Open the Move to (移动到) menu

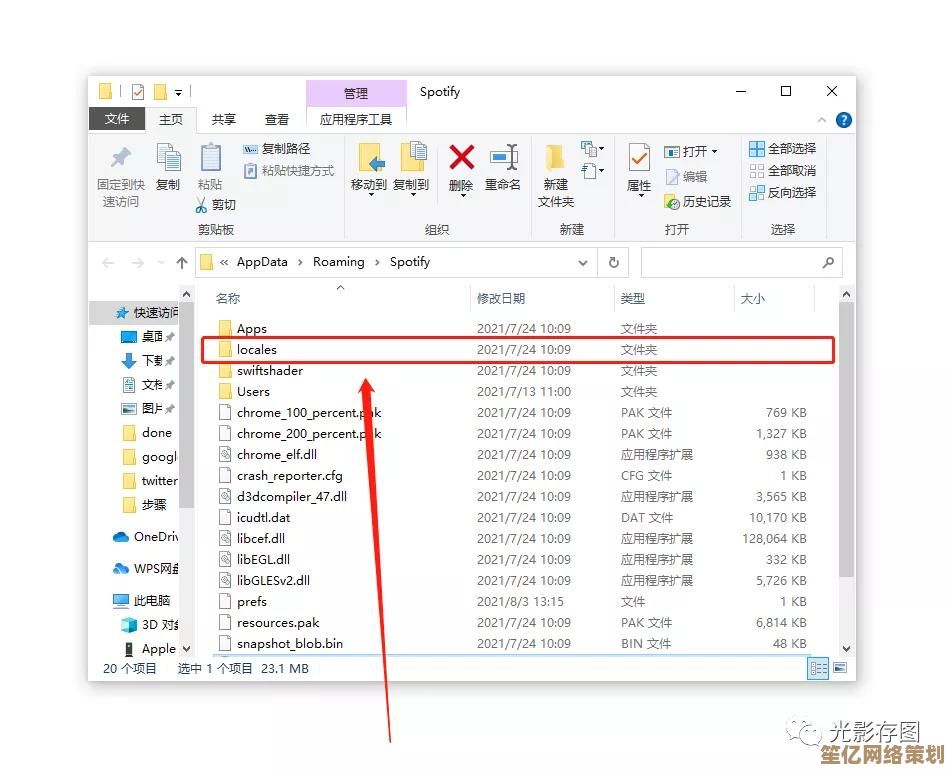(369, 168)
